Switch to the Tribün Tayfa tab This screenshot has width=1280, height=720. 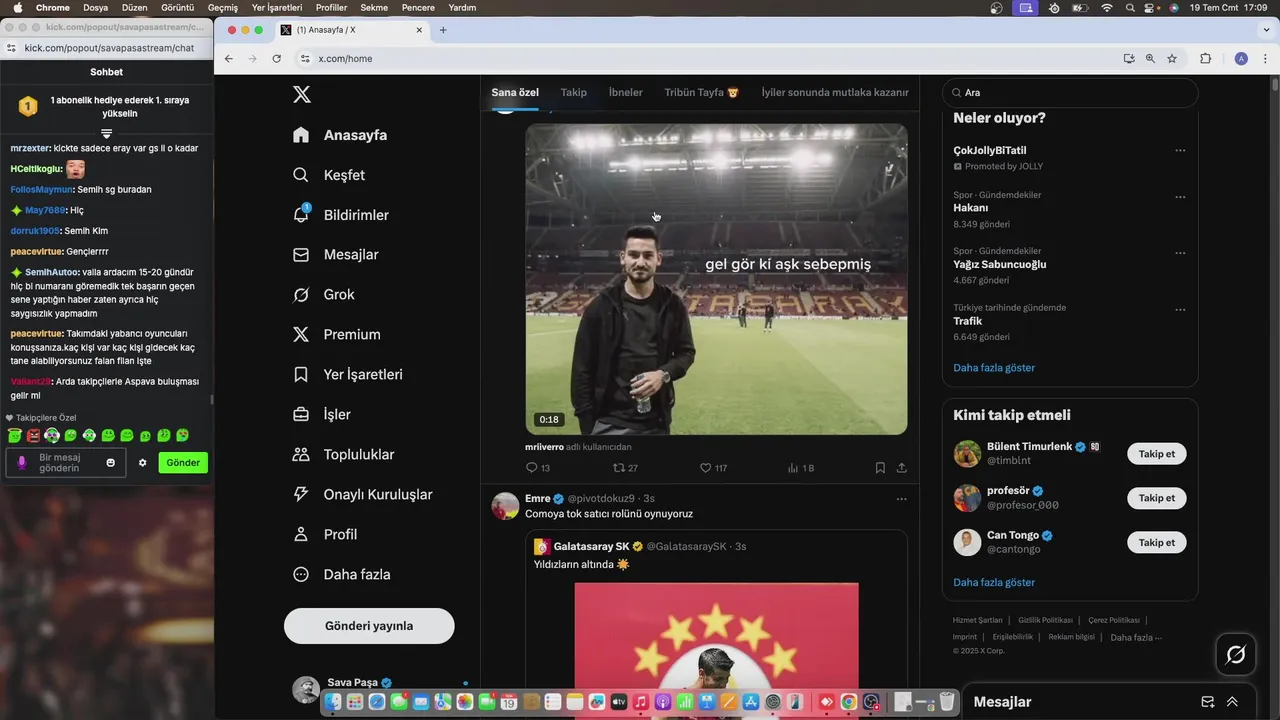701,93
